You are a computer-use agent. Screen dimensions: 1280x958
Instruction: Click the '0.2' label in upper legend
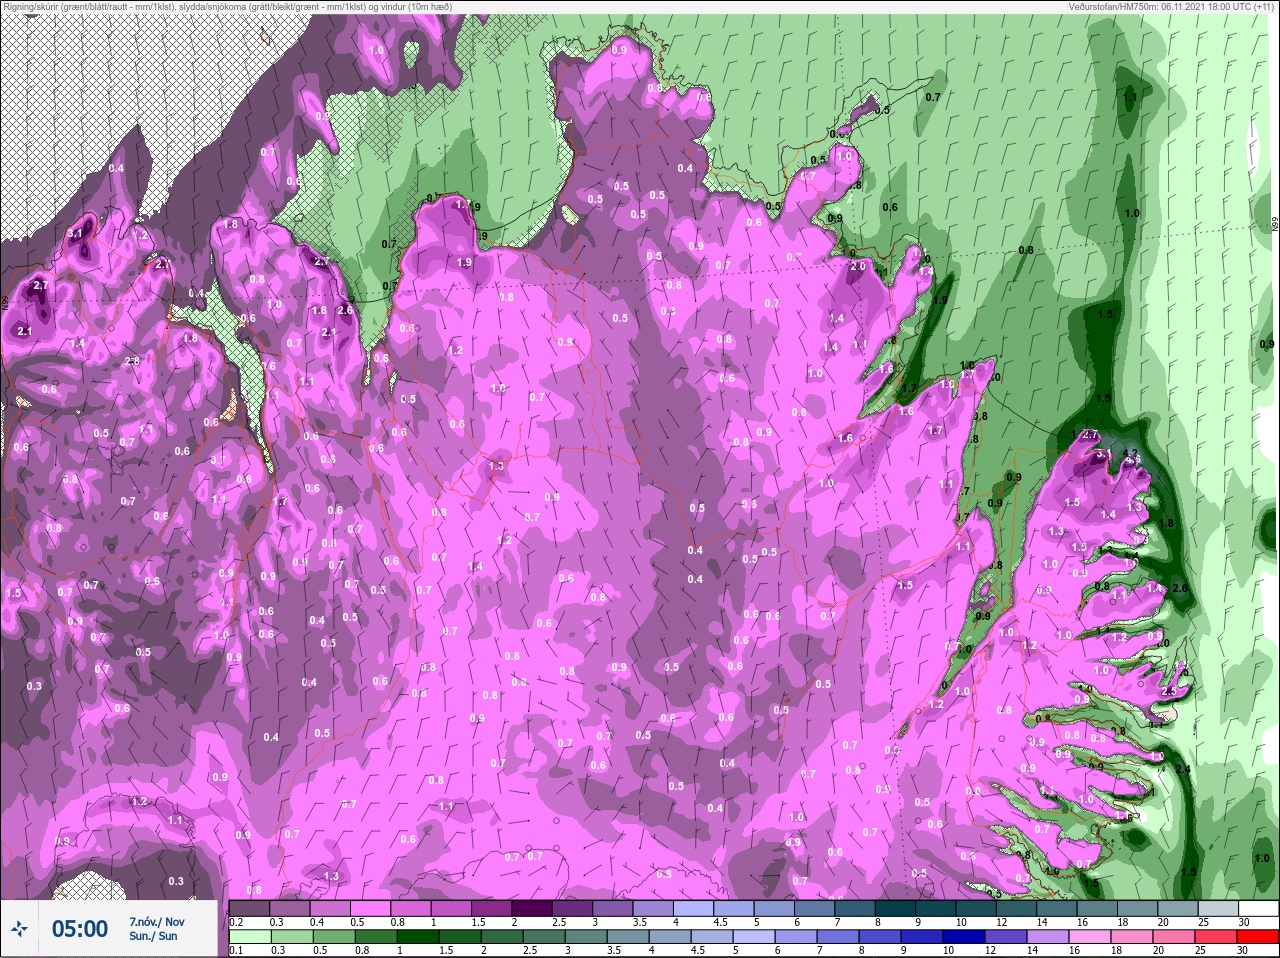[236, 921]
